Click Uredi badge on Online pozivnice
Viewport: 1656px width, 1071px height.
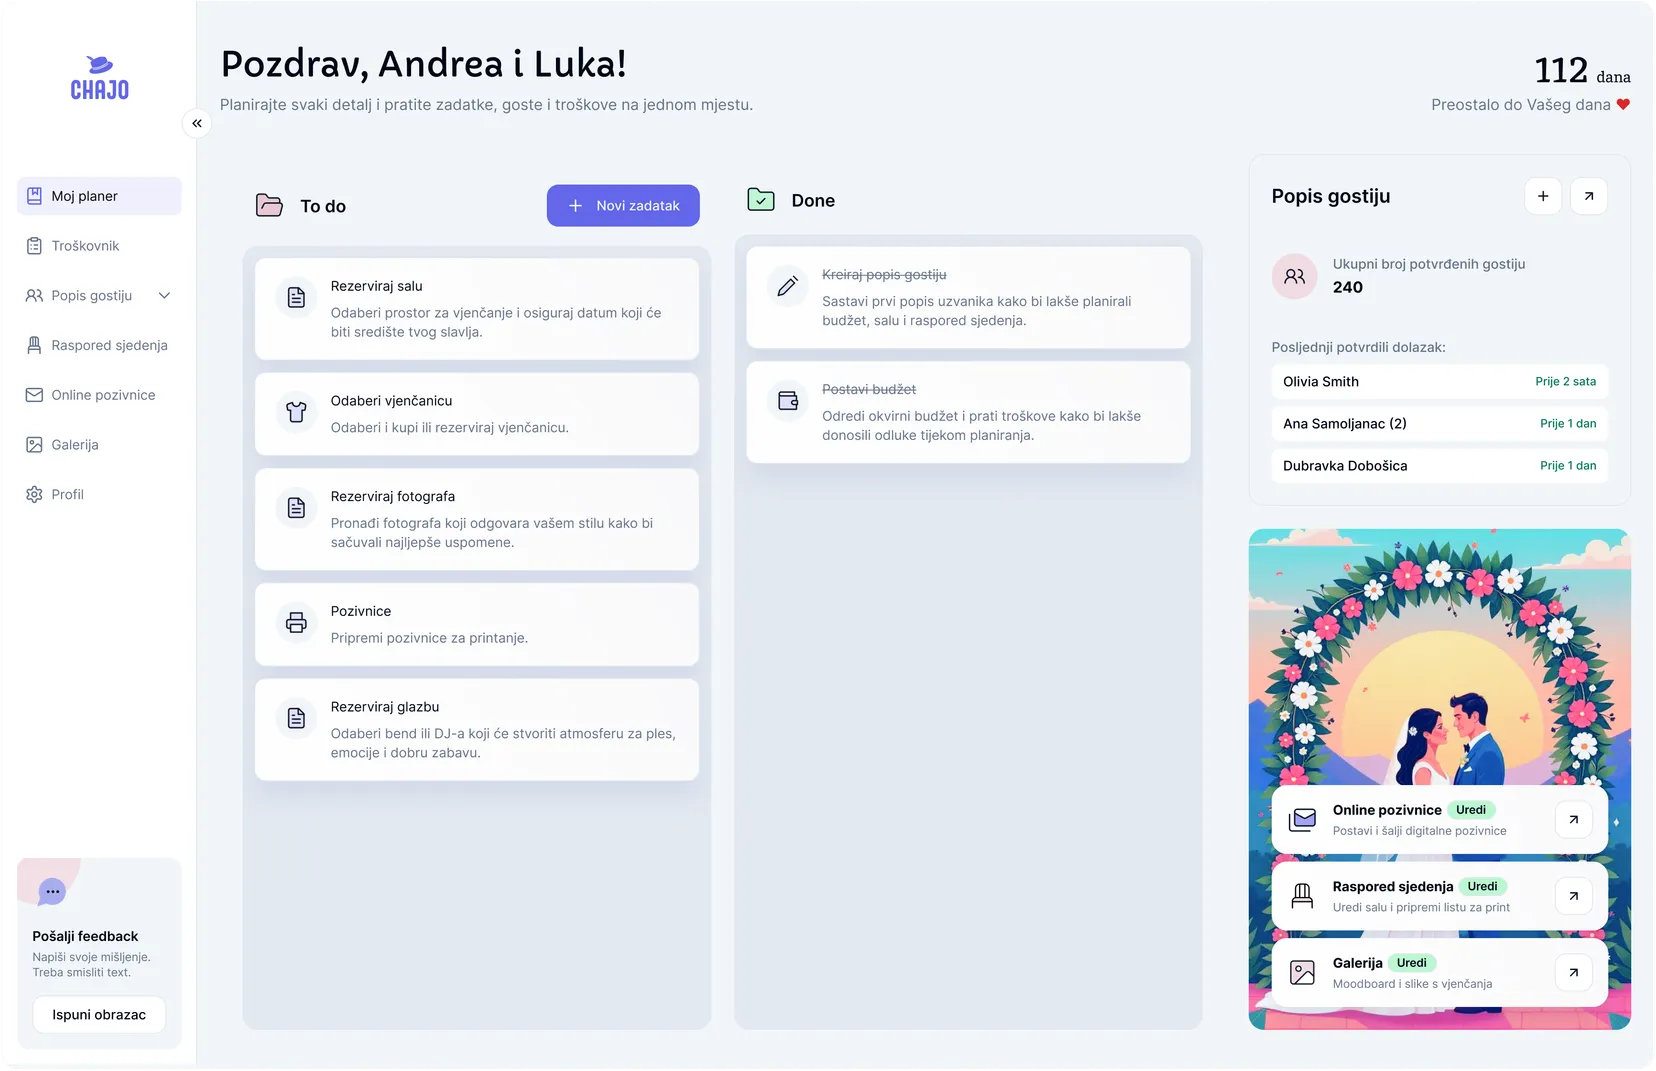[1471, 810]
